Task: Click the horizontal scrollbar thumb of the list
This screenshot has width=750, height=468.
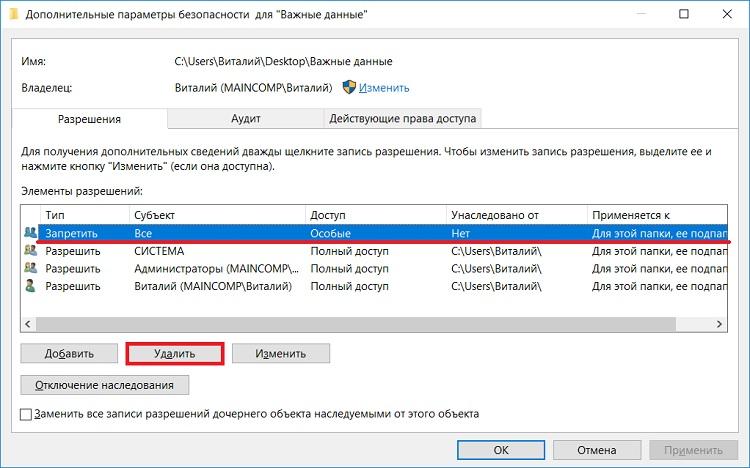Action: click(356, 324)
